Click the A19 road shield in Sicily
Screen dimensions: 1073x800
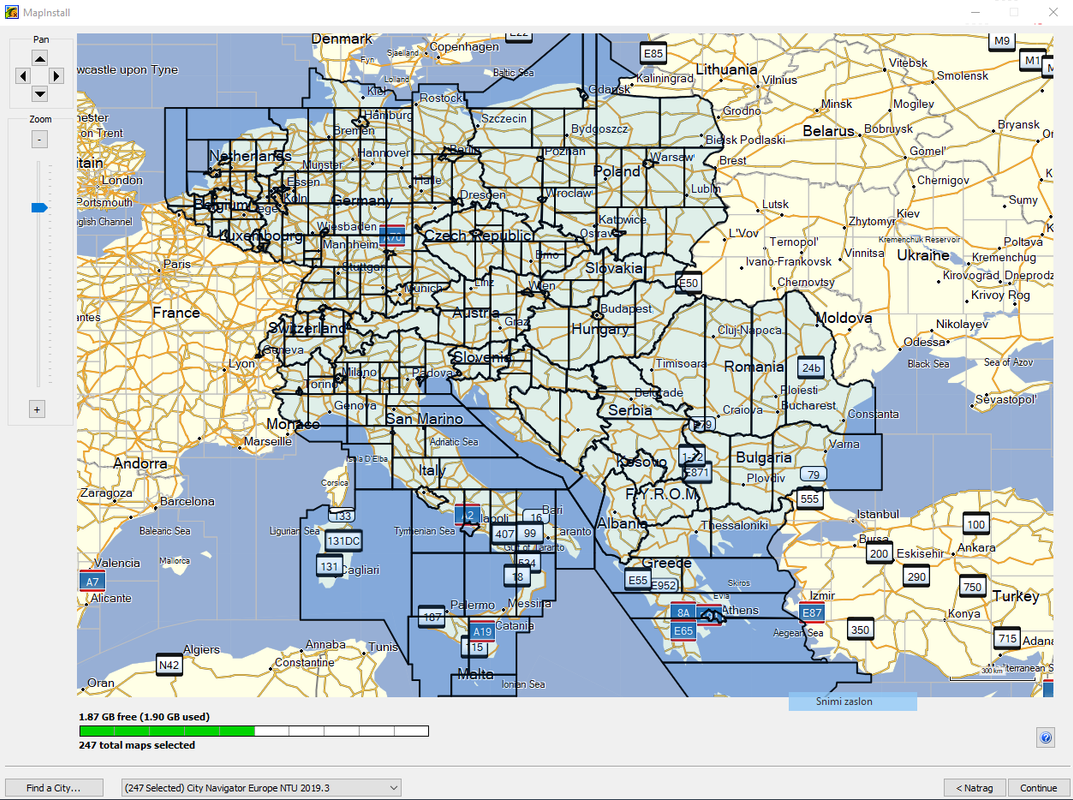(x=482, y=631)
